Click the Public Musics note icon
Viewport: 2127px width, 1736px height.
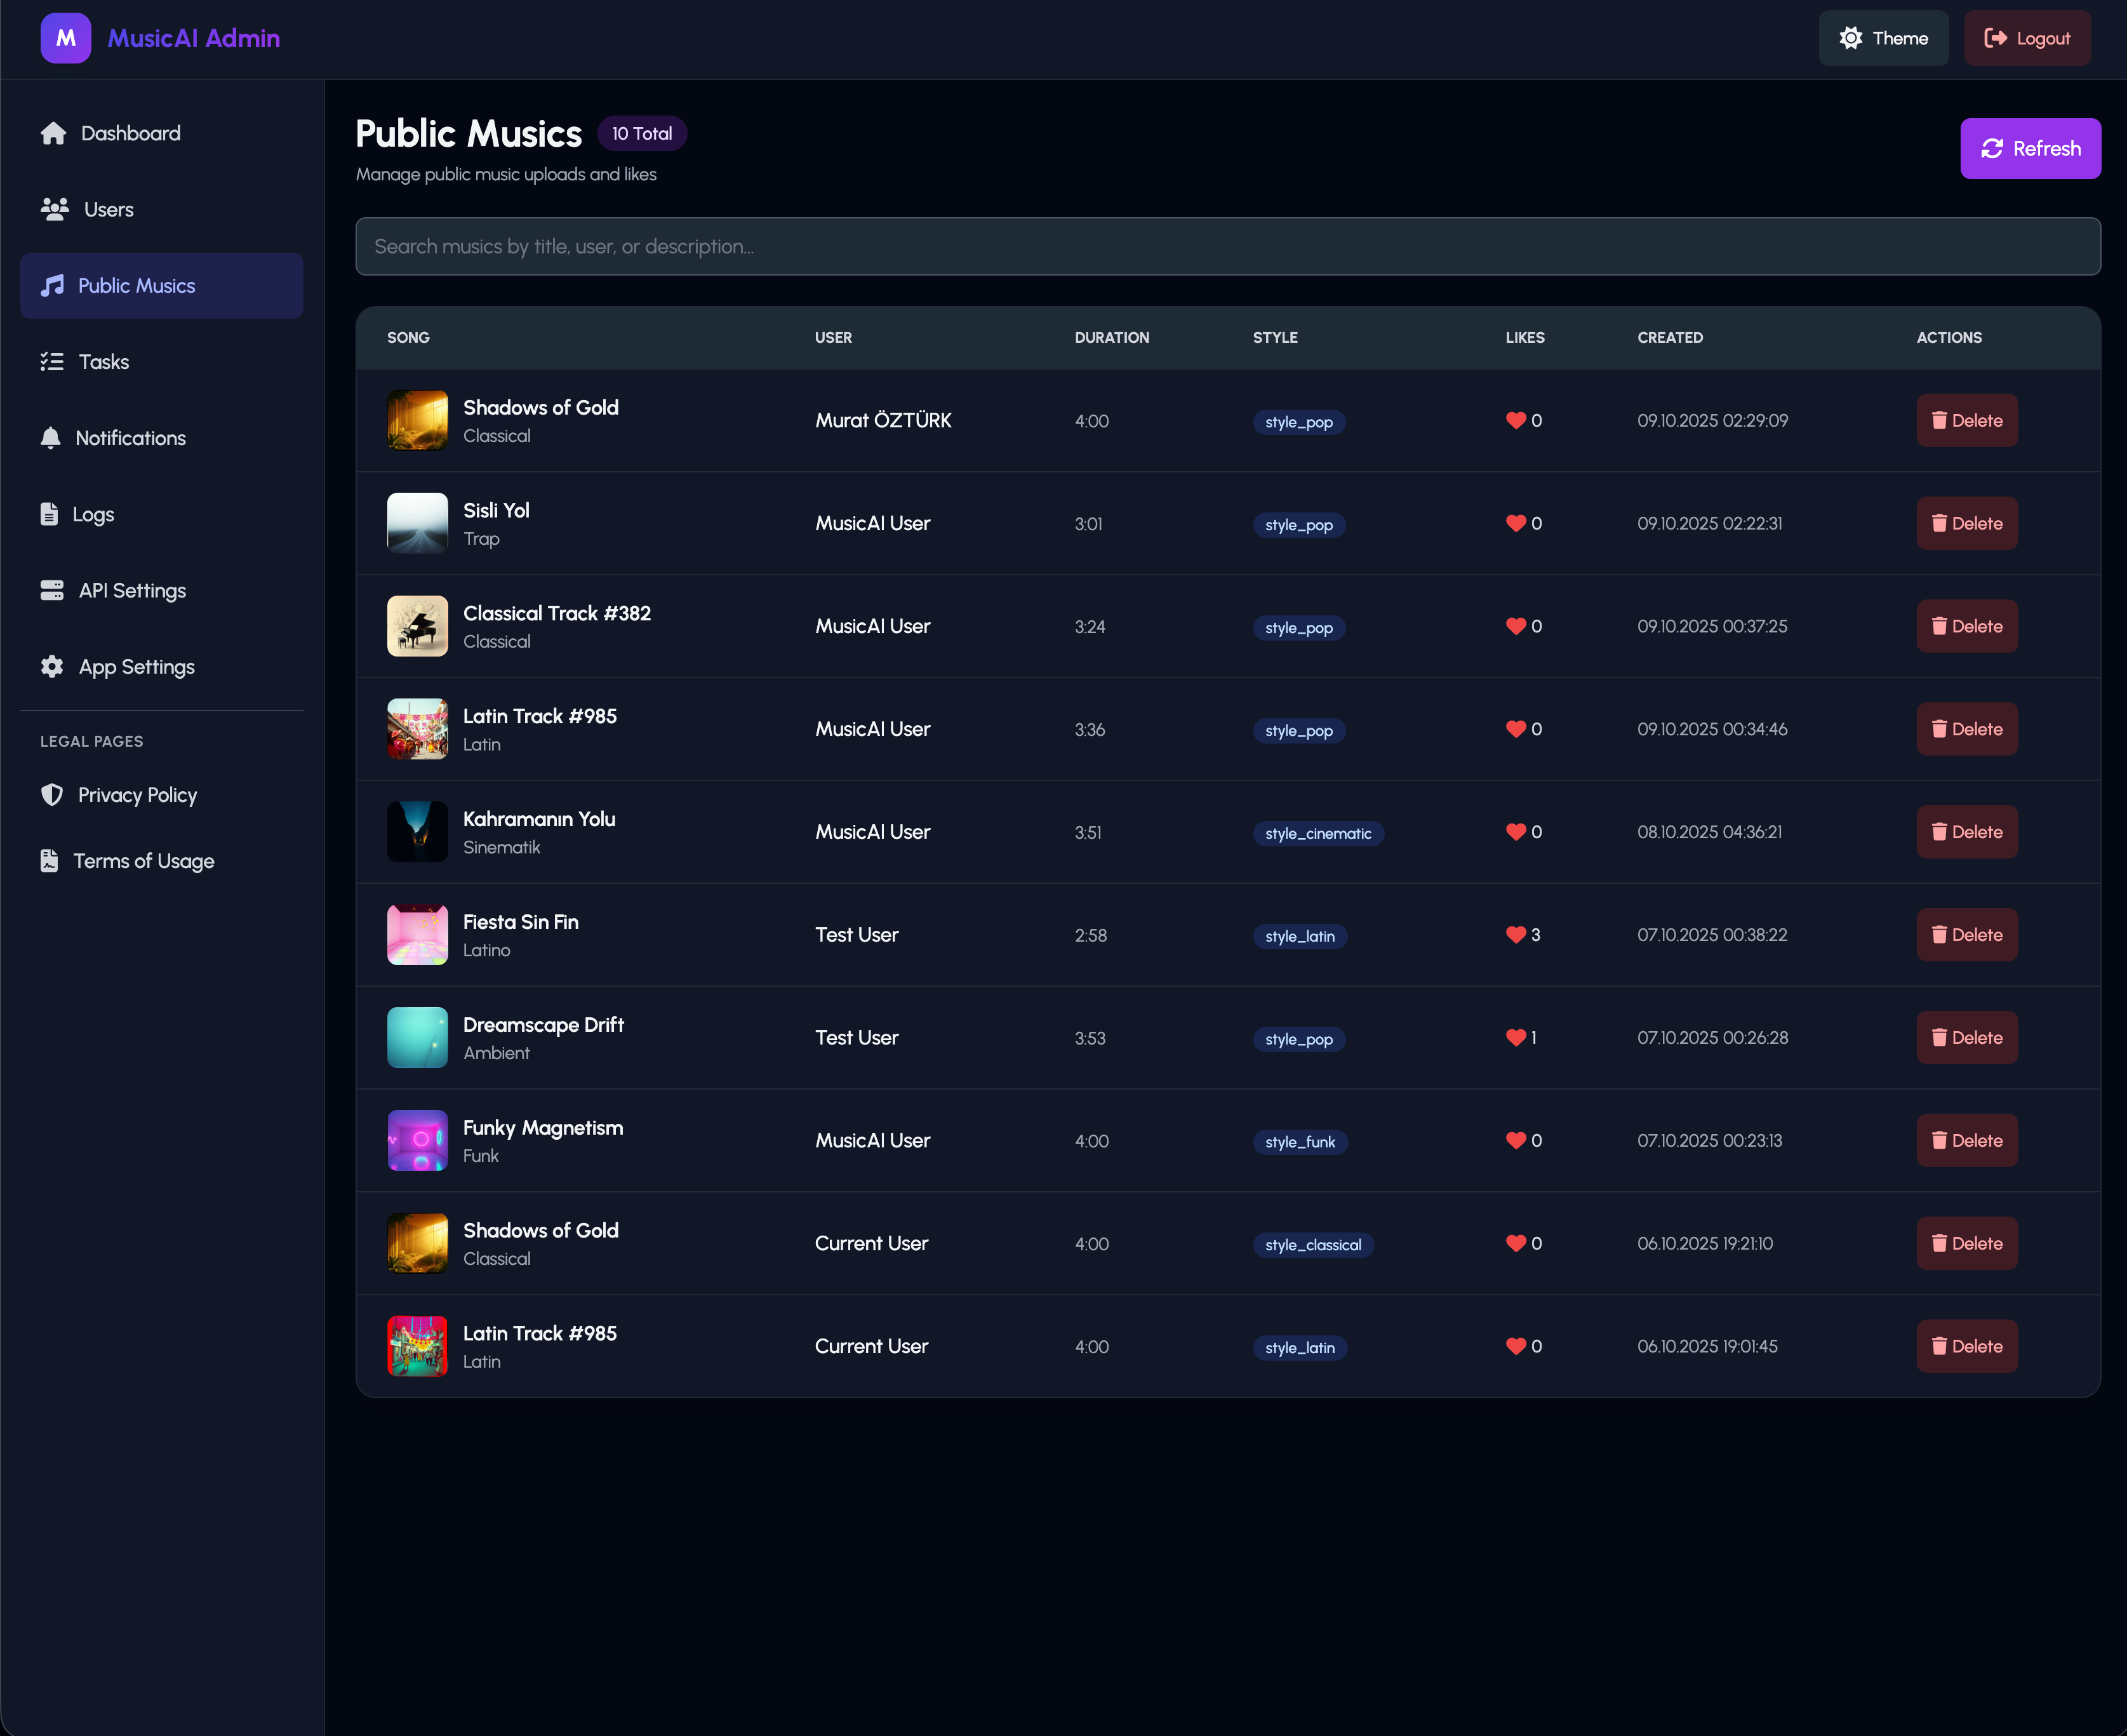tap(52, 286)
